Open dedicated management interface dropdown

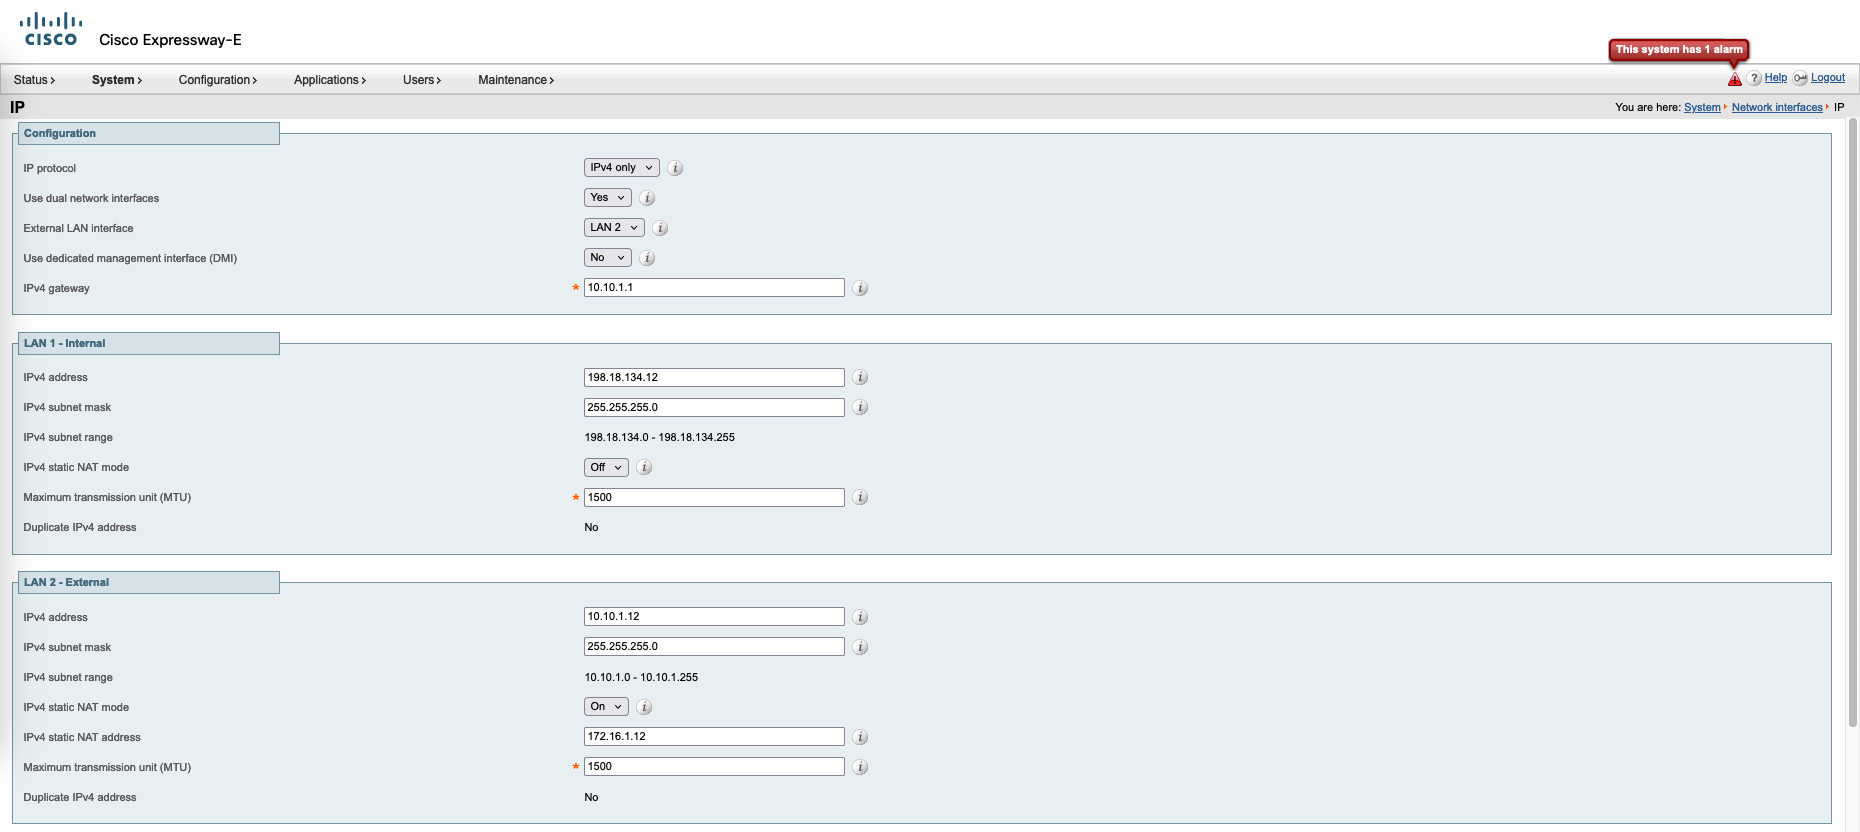[x=607, y=258]
